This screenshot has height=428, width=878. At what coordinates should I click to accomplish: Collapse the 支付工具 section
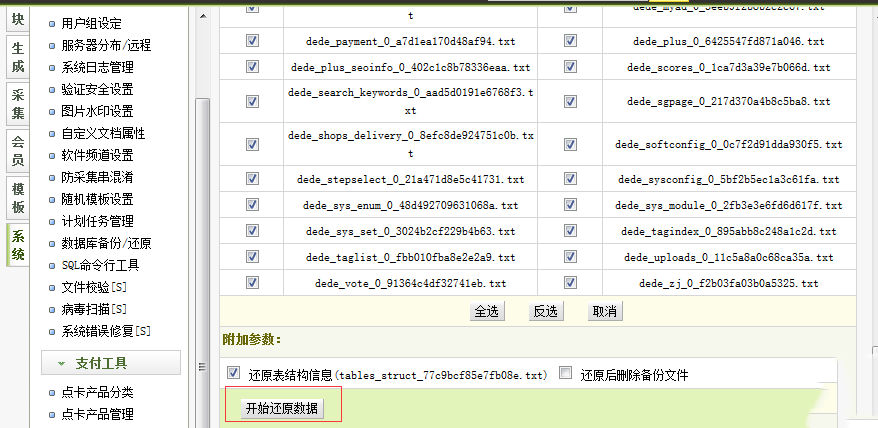tap(111, 362)
